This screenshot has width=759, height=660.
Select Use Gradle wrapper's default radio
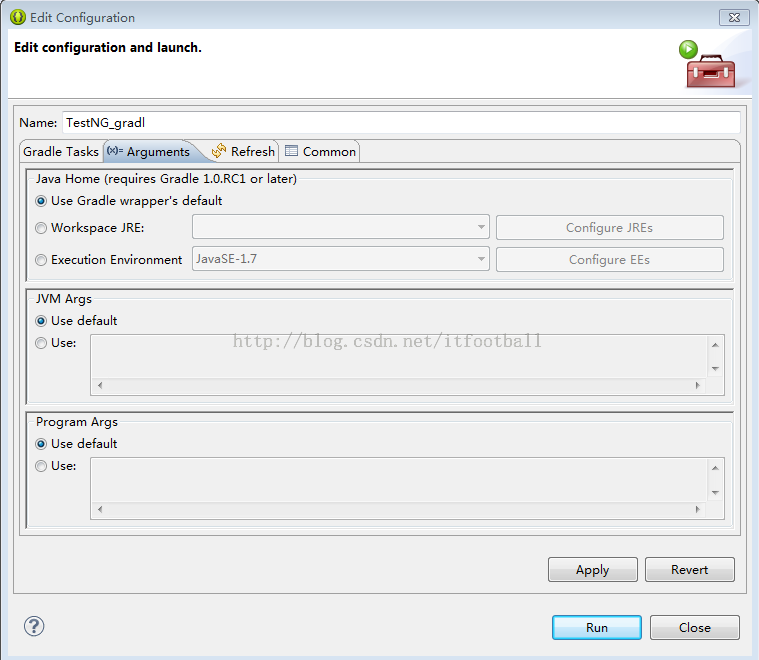41,201
